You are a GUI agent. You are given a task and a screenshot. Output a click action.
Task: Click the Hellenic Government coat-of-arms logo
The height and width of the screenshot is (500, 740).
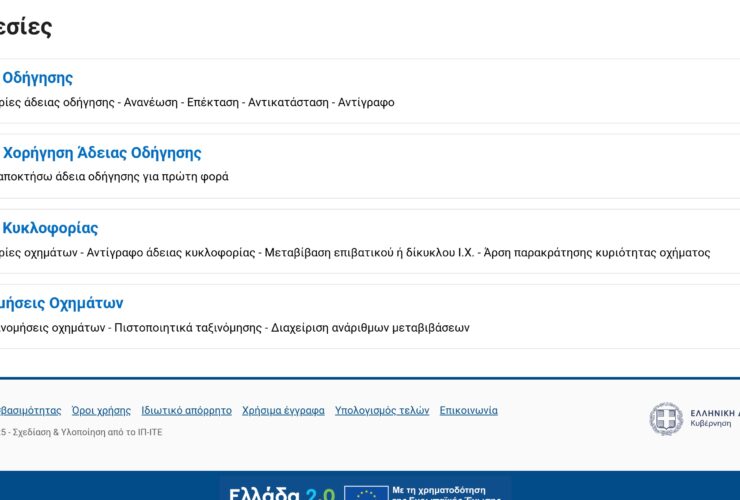pyautogui.click(x=666, y=419)
